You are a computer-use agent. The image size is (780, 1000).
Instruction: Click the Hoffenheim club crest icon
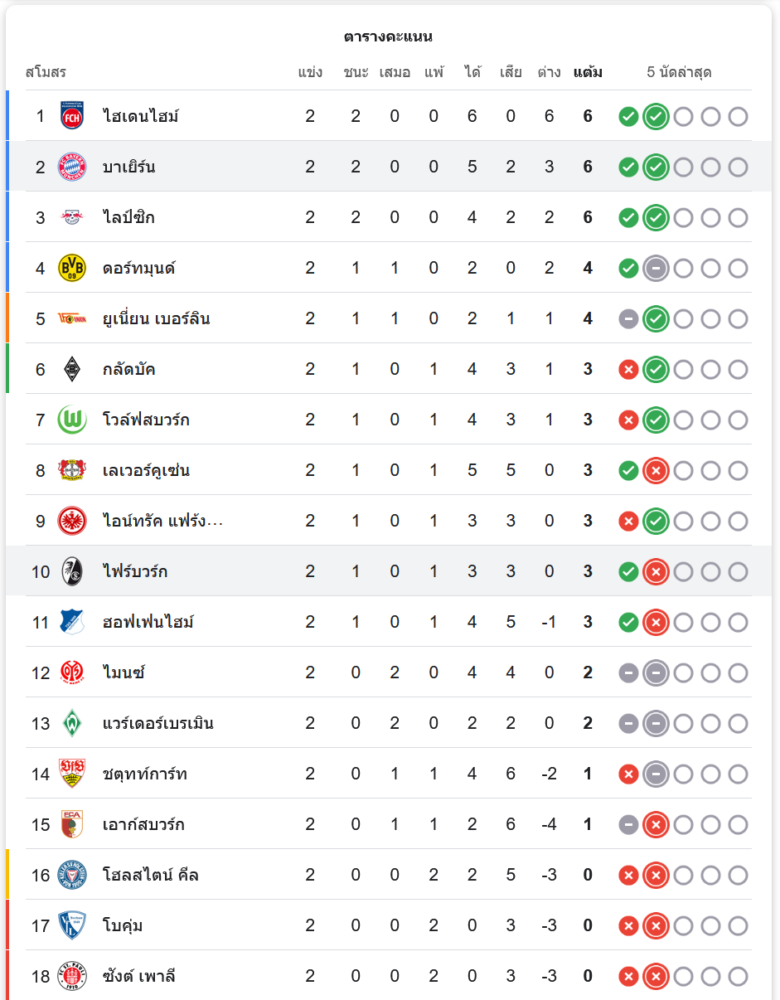pos(71,622)
